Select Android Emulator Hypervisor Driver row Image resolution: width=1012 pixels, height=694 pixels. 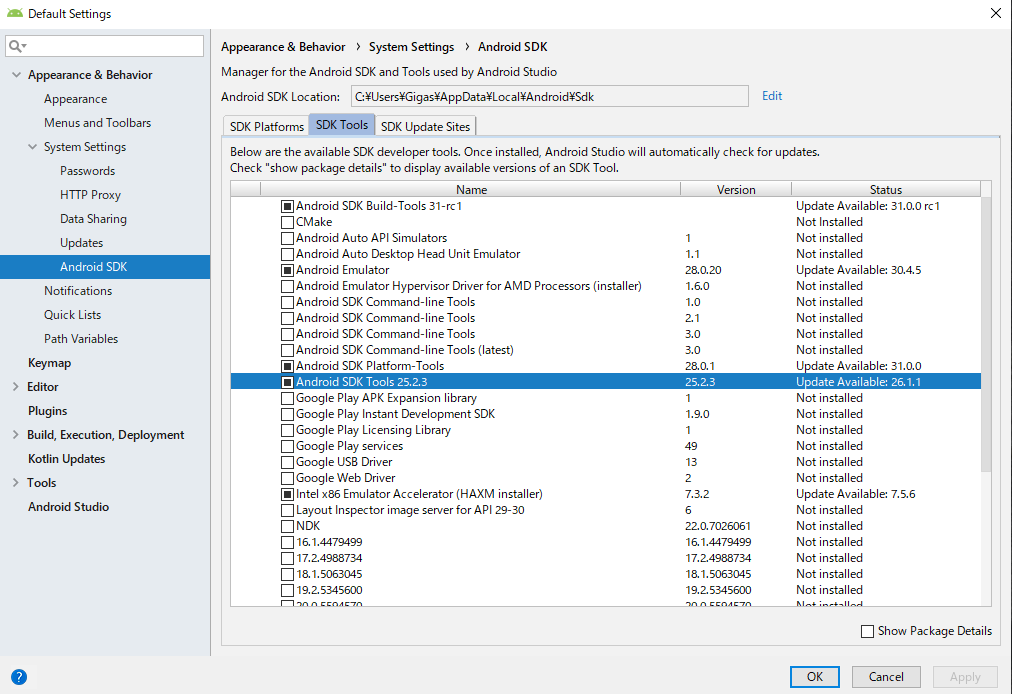coord(605,286)
